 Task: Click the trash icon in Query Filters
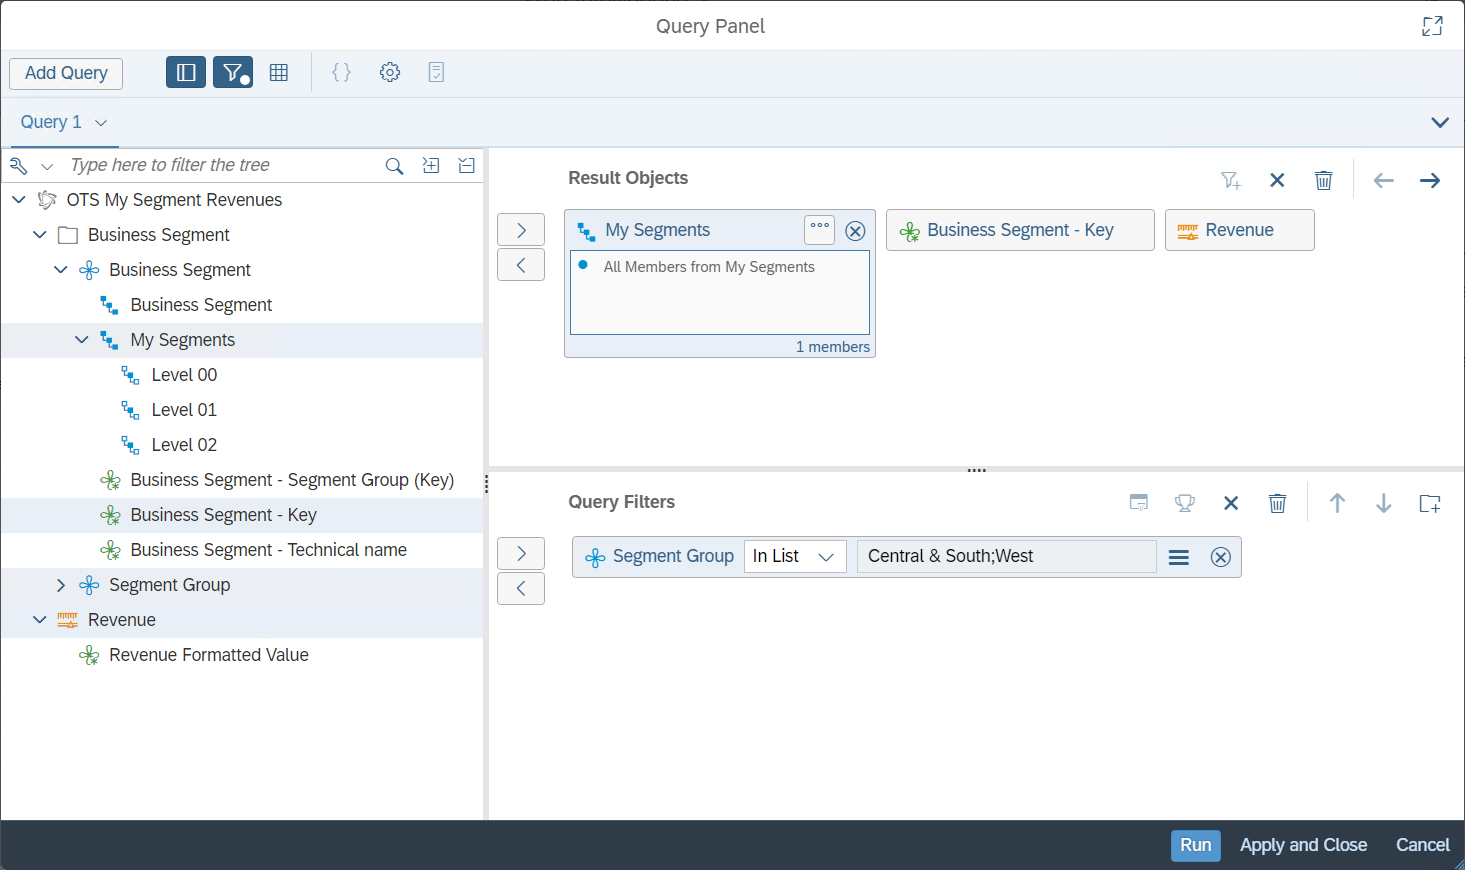(1277, 503)
